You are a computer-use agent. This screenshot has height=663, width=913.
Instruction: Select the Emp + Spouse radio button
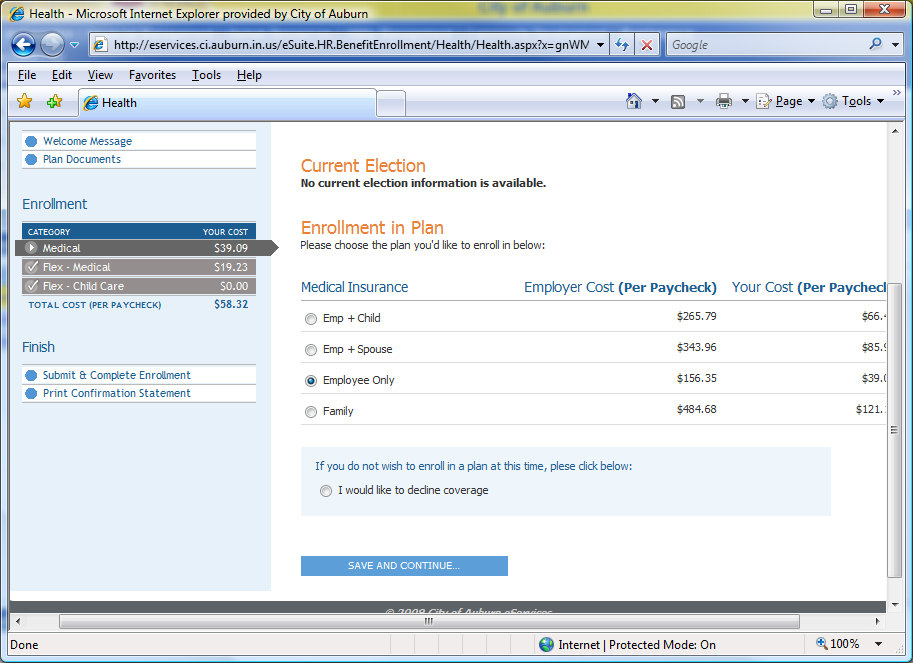pyautogui.click(x=311, y=350)
